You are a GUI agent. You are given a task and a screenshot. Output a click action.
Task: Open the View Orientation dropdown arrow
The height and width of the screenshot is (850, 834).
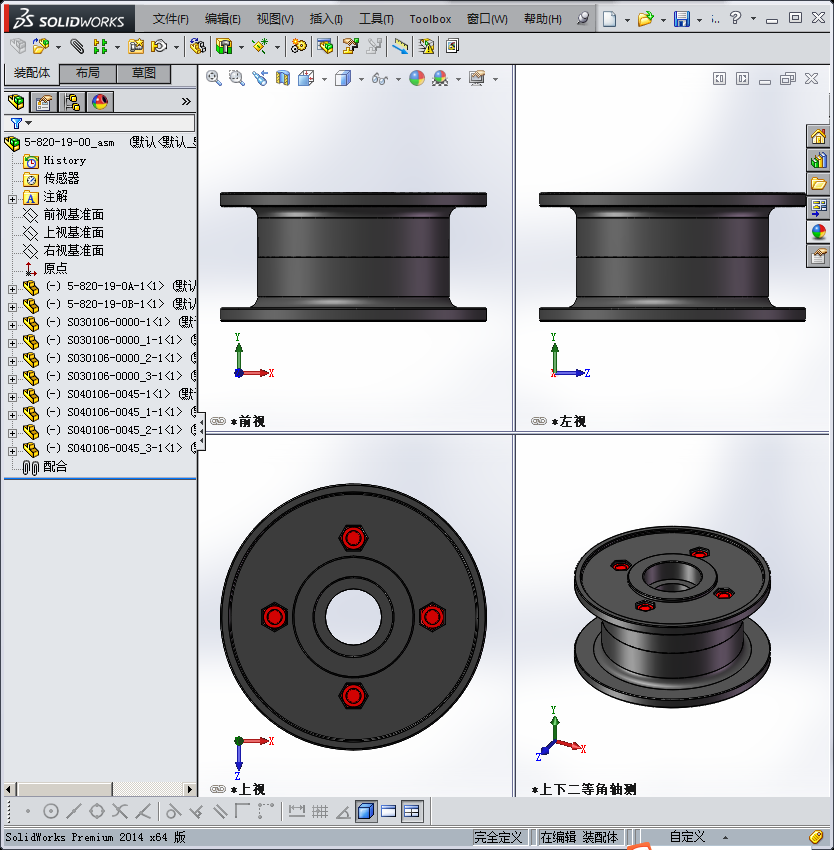click(324, 80)
